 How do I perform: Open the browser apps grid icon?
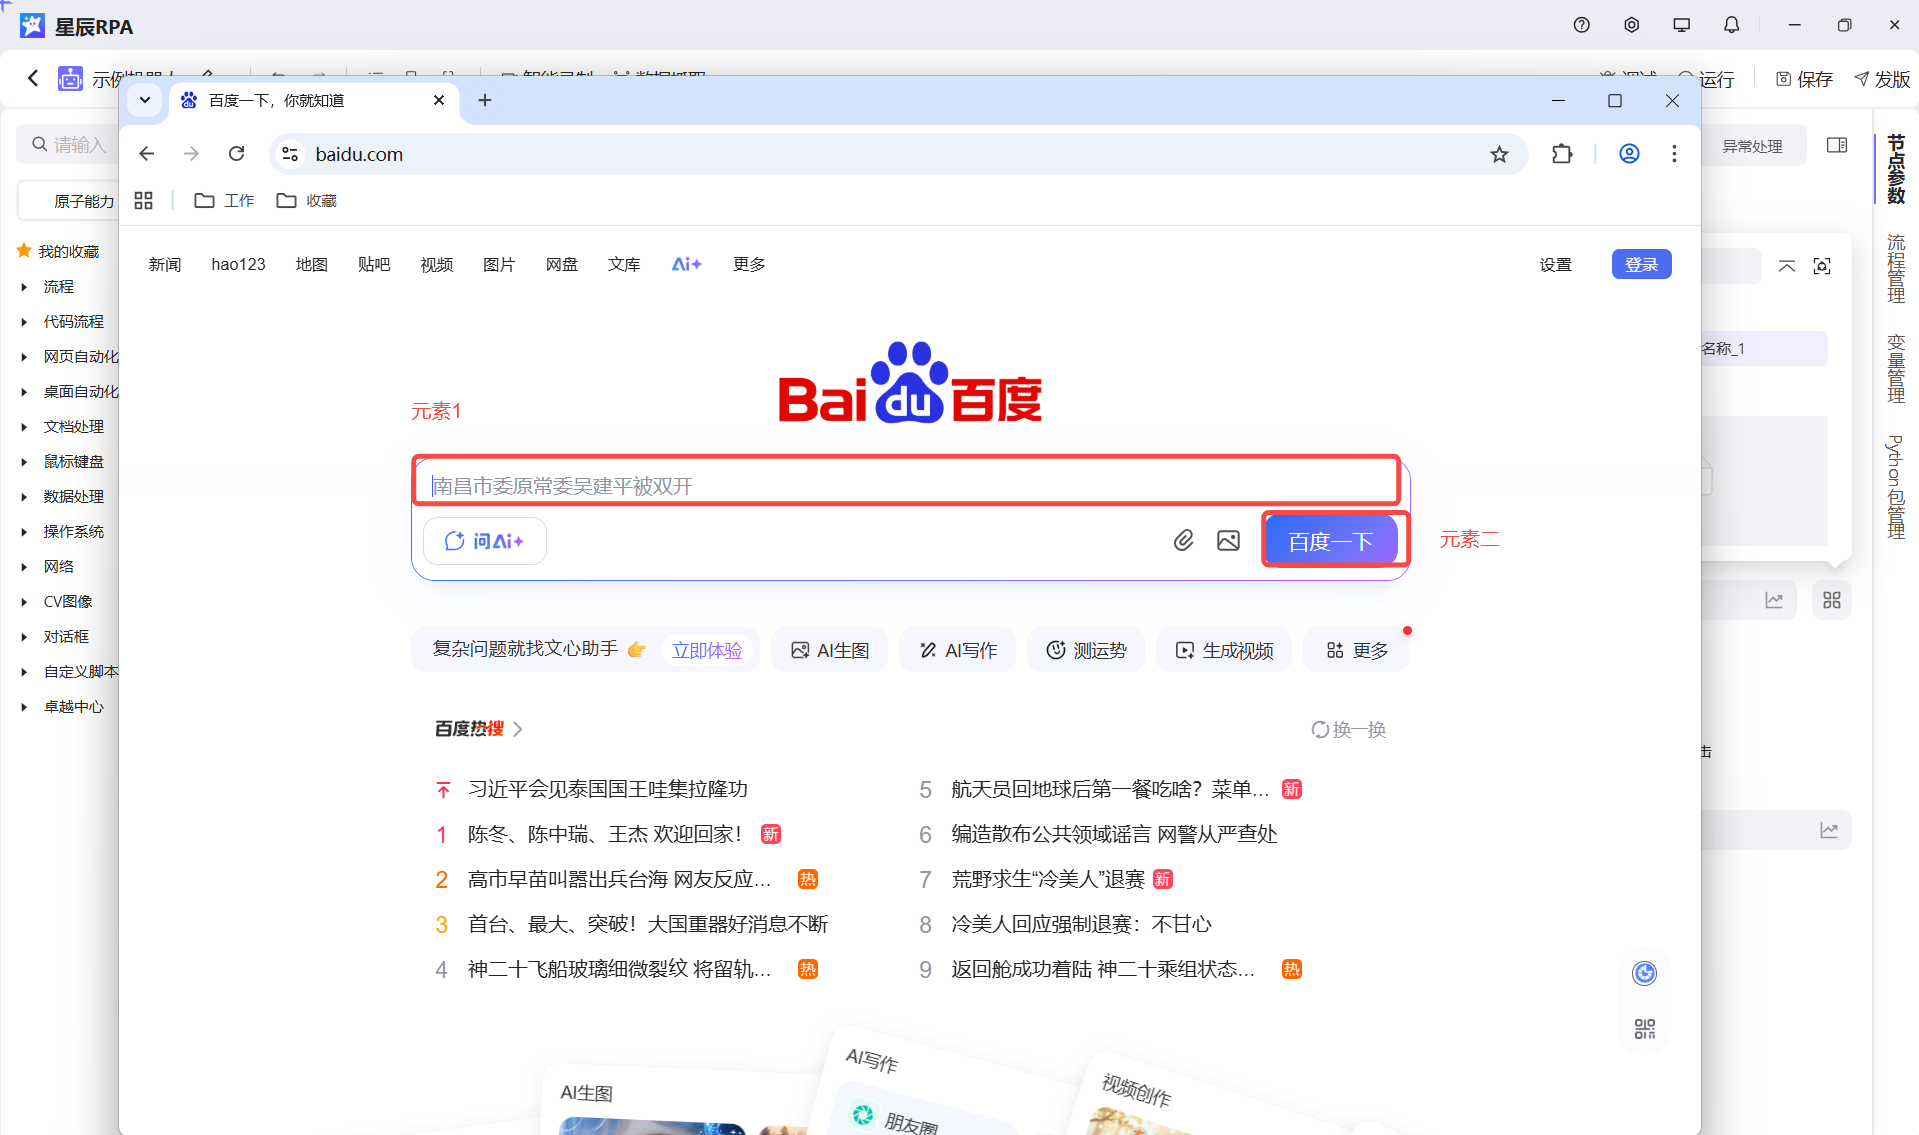(144, 201)
